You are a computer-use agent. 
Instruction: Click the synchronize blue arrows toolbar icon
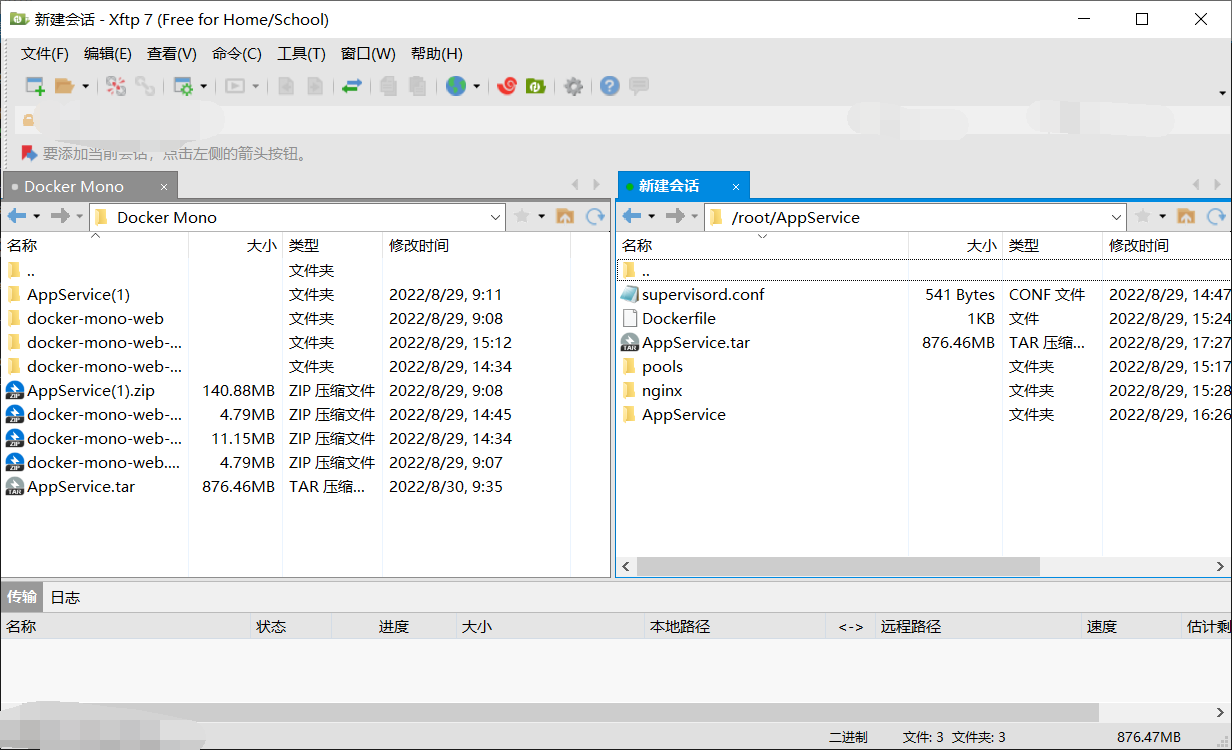(x=352, y=86)
